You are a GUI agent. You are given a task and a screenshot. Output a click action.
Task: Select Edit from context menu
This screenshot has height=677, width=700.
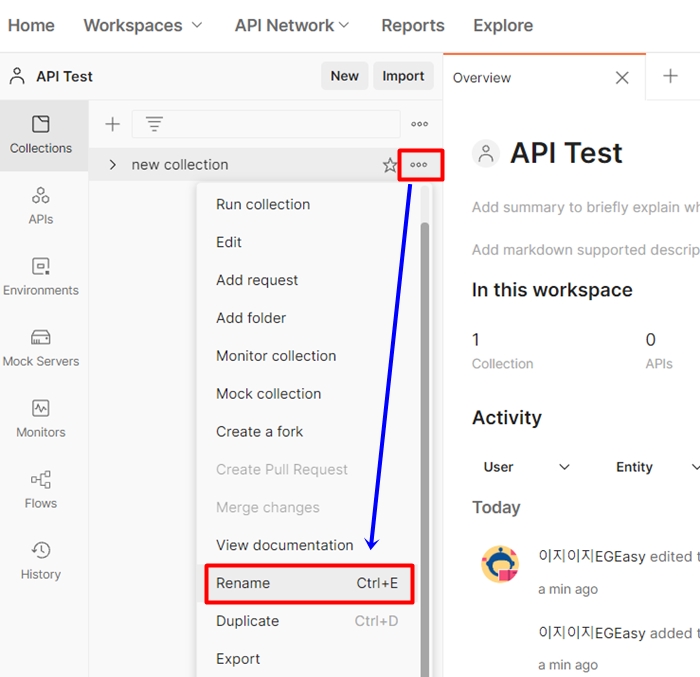pos(308,242)
